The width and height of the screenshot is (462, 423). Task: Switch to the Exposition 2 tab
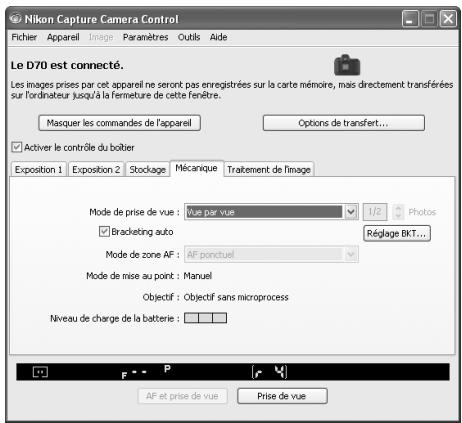click(96, 169)
